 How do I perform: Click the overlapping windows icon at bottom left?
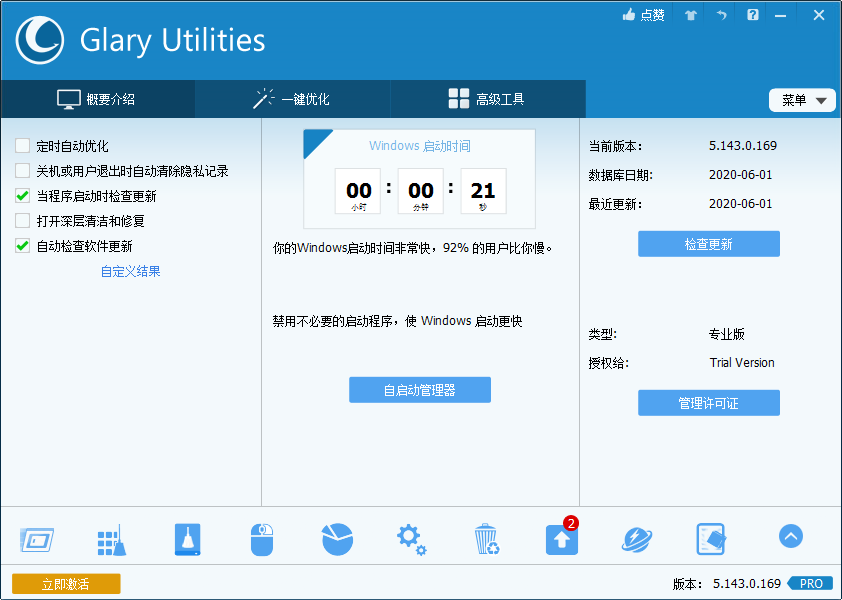36,538
